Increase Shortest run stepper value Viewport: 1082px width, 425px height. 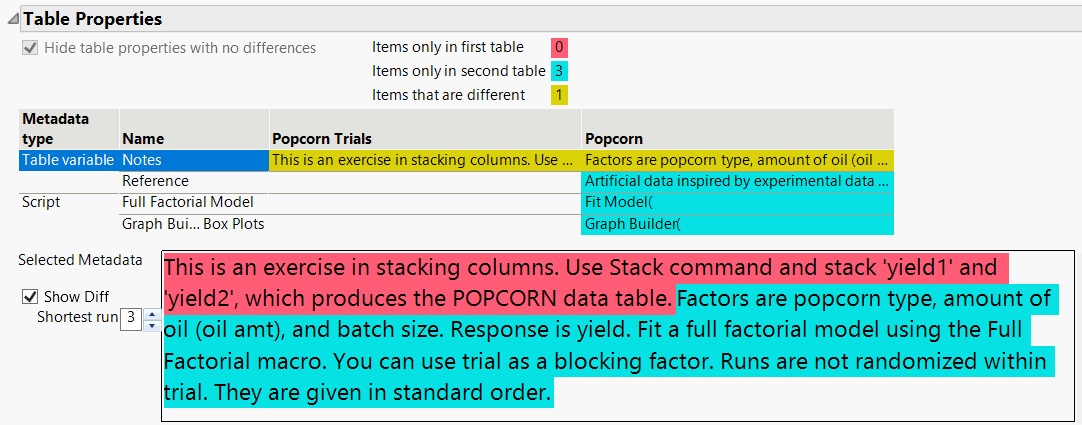(151, 313)
